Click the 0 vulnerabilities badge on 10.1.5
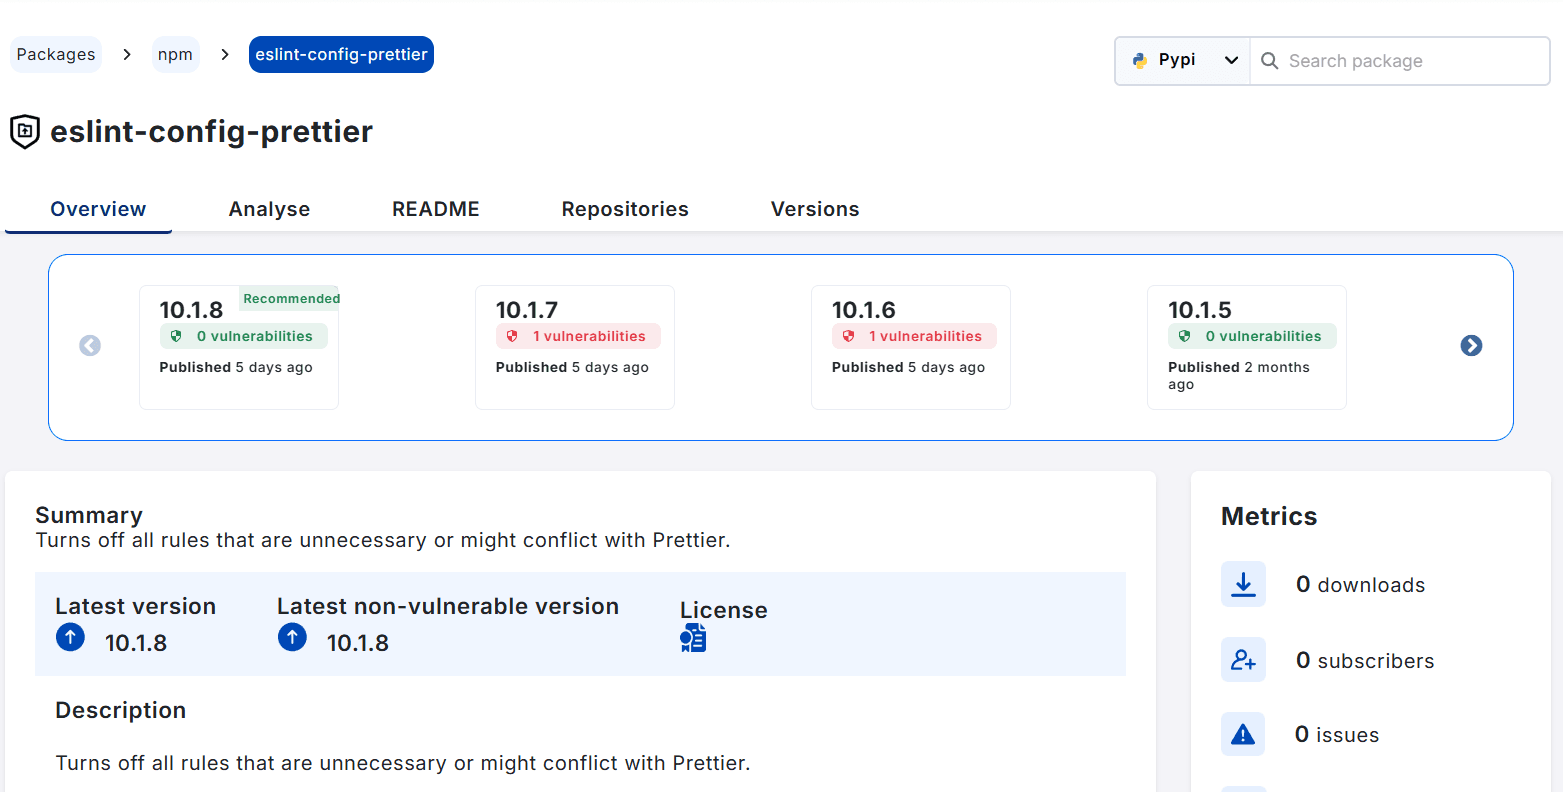Image resolution: width=1563 pixels, height=792 pixels. [x=1252, y=336]
